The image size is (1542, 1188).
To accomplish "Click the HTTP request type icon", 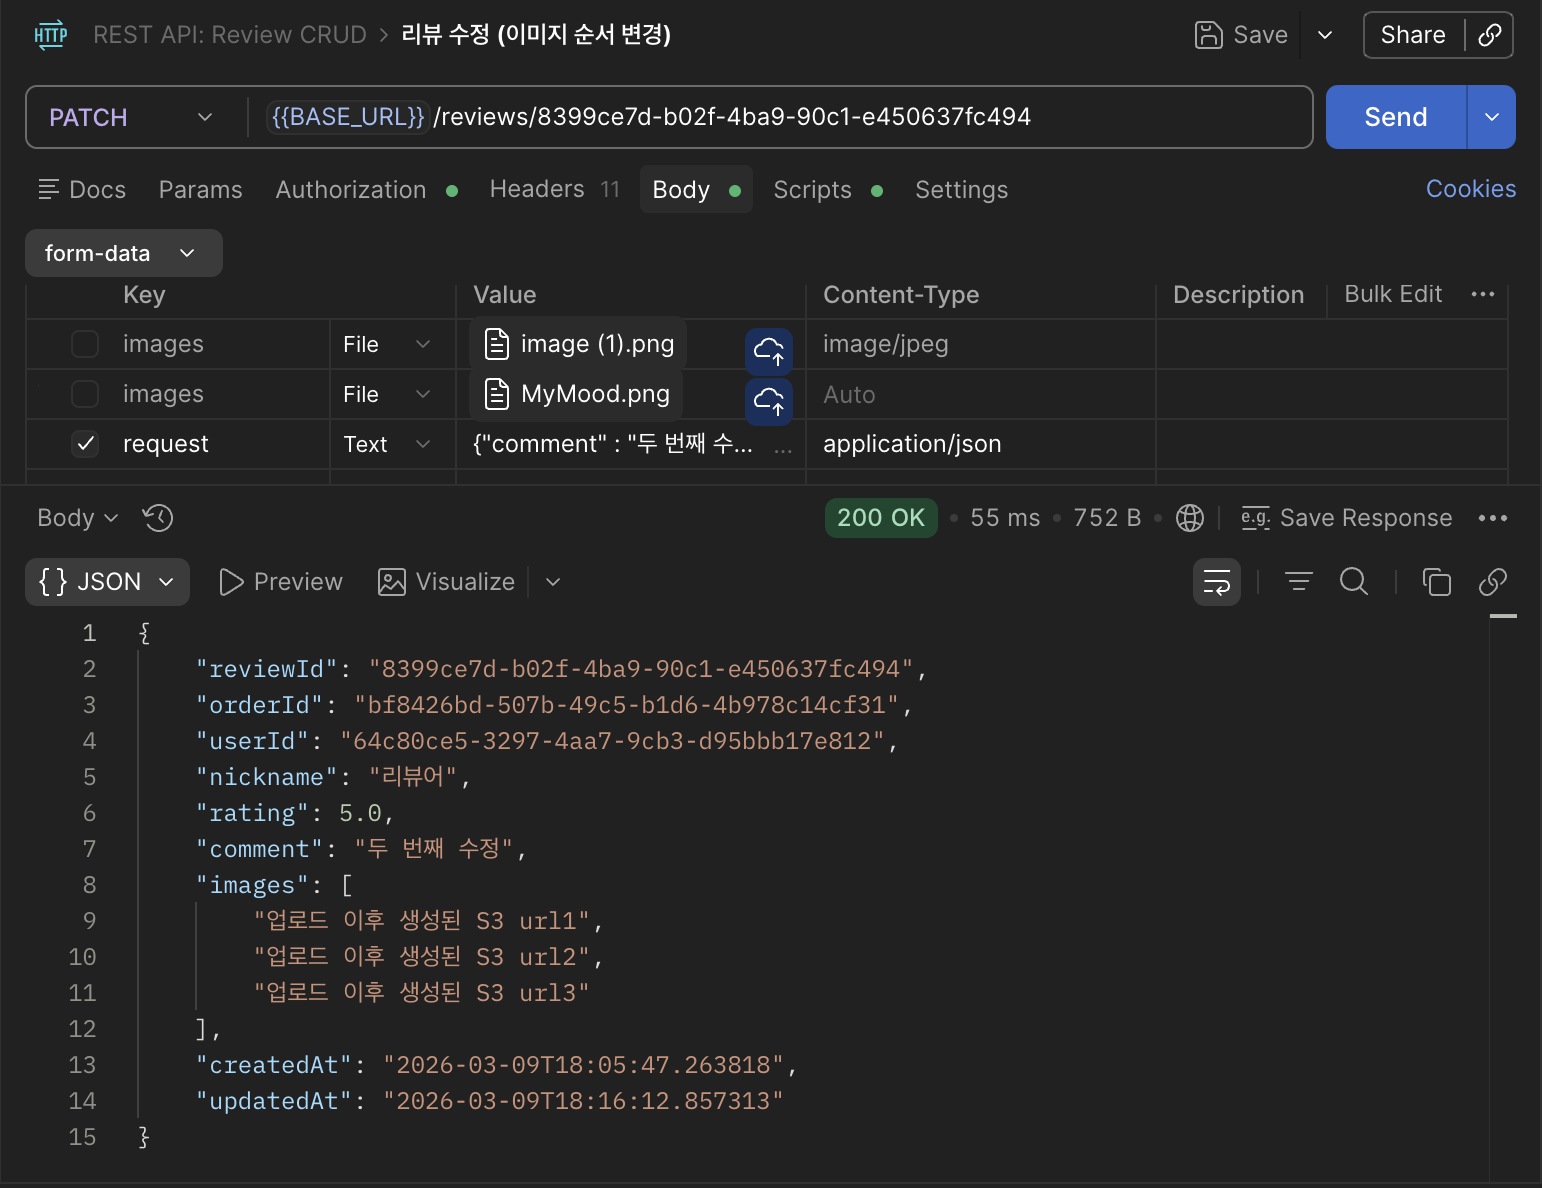I will [x=51, y=35].
